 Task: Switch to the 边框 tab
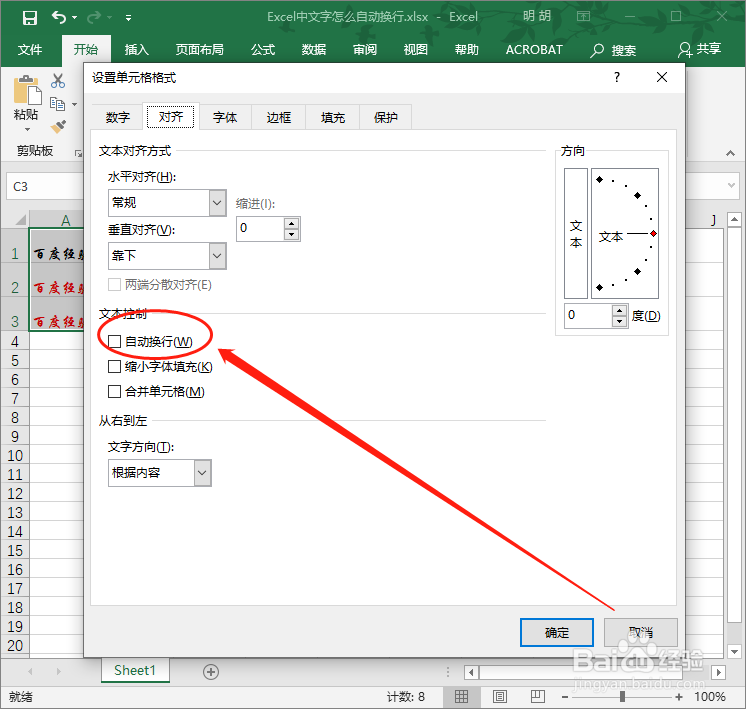tap(278, 117)
